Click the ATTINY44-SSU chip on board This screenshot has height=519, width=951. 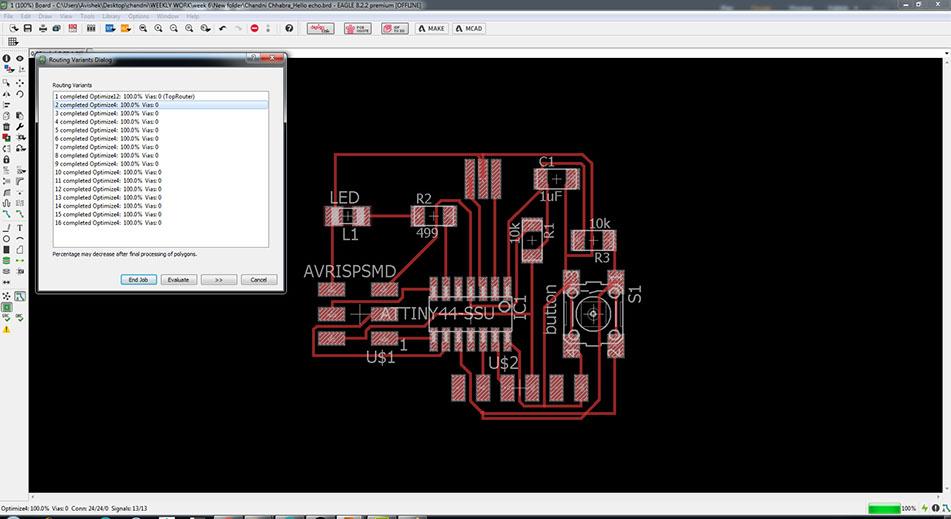[x=470, y=314]
